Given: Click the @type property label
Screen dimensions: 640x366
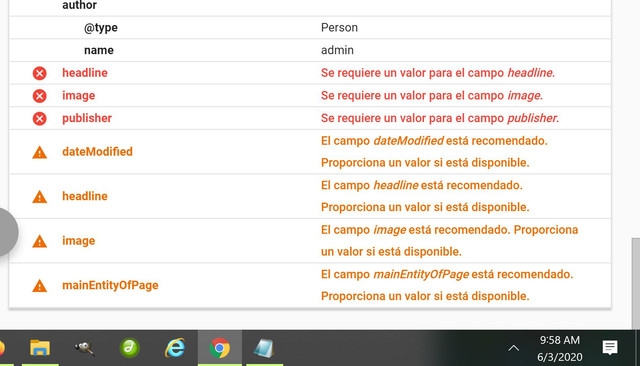Looking at the screenshot, I should [101, 28].
